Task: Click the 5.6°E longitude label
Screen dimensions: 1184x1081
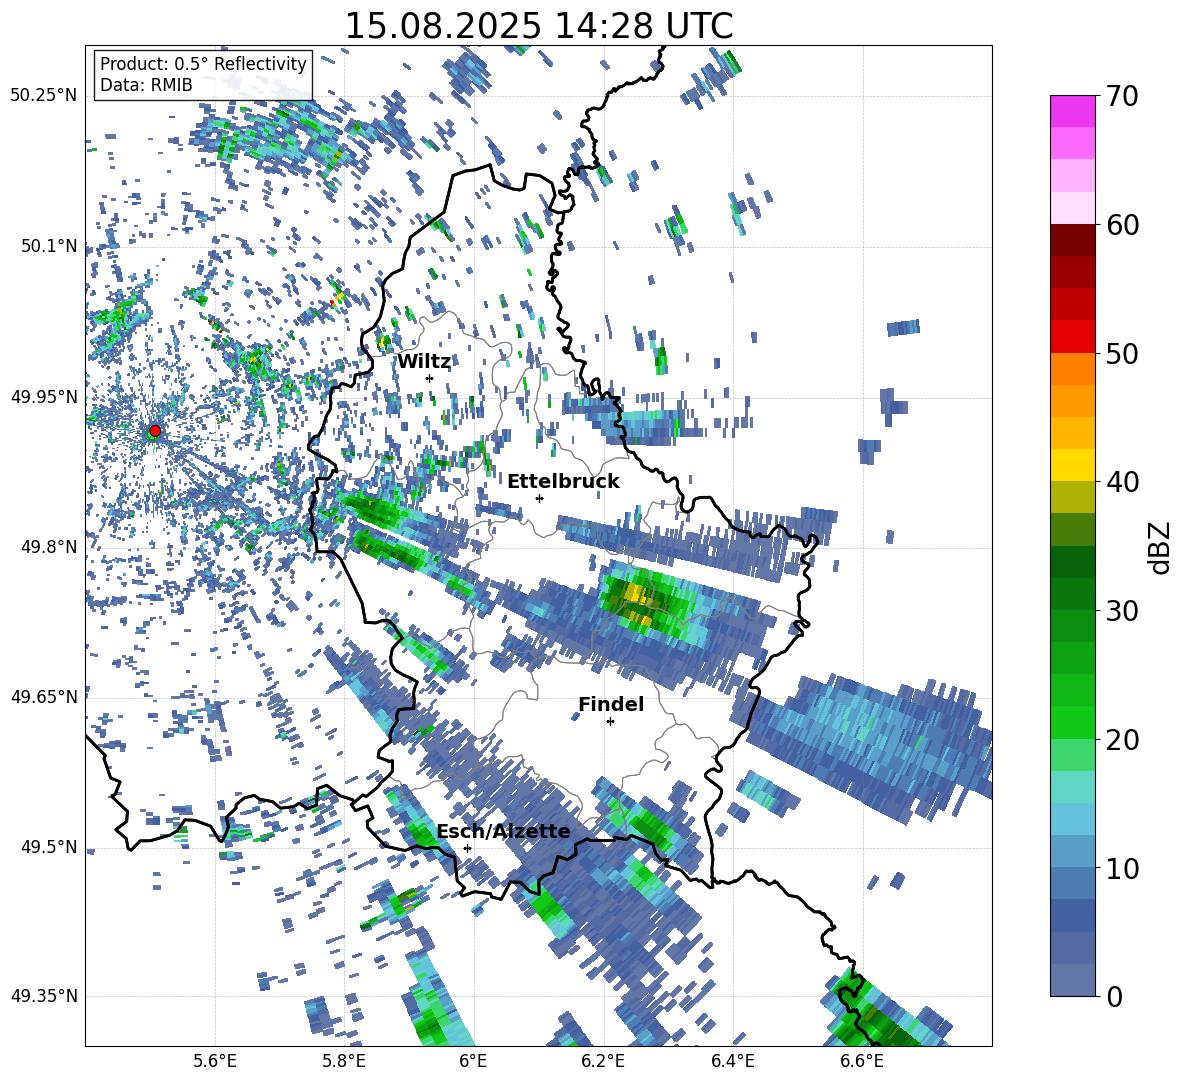Action: point(215,1061)
